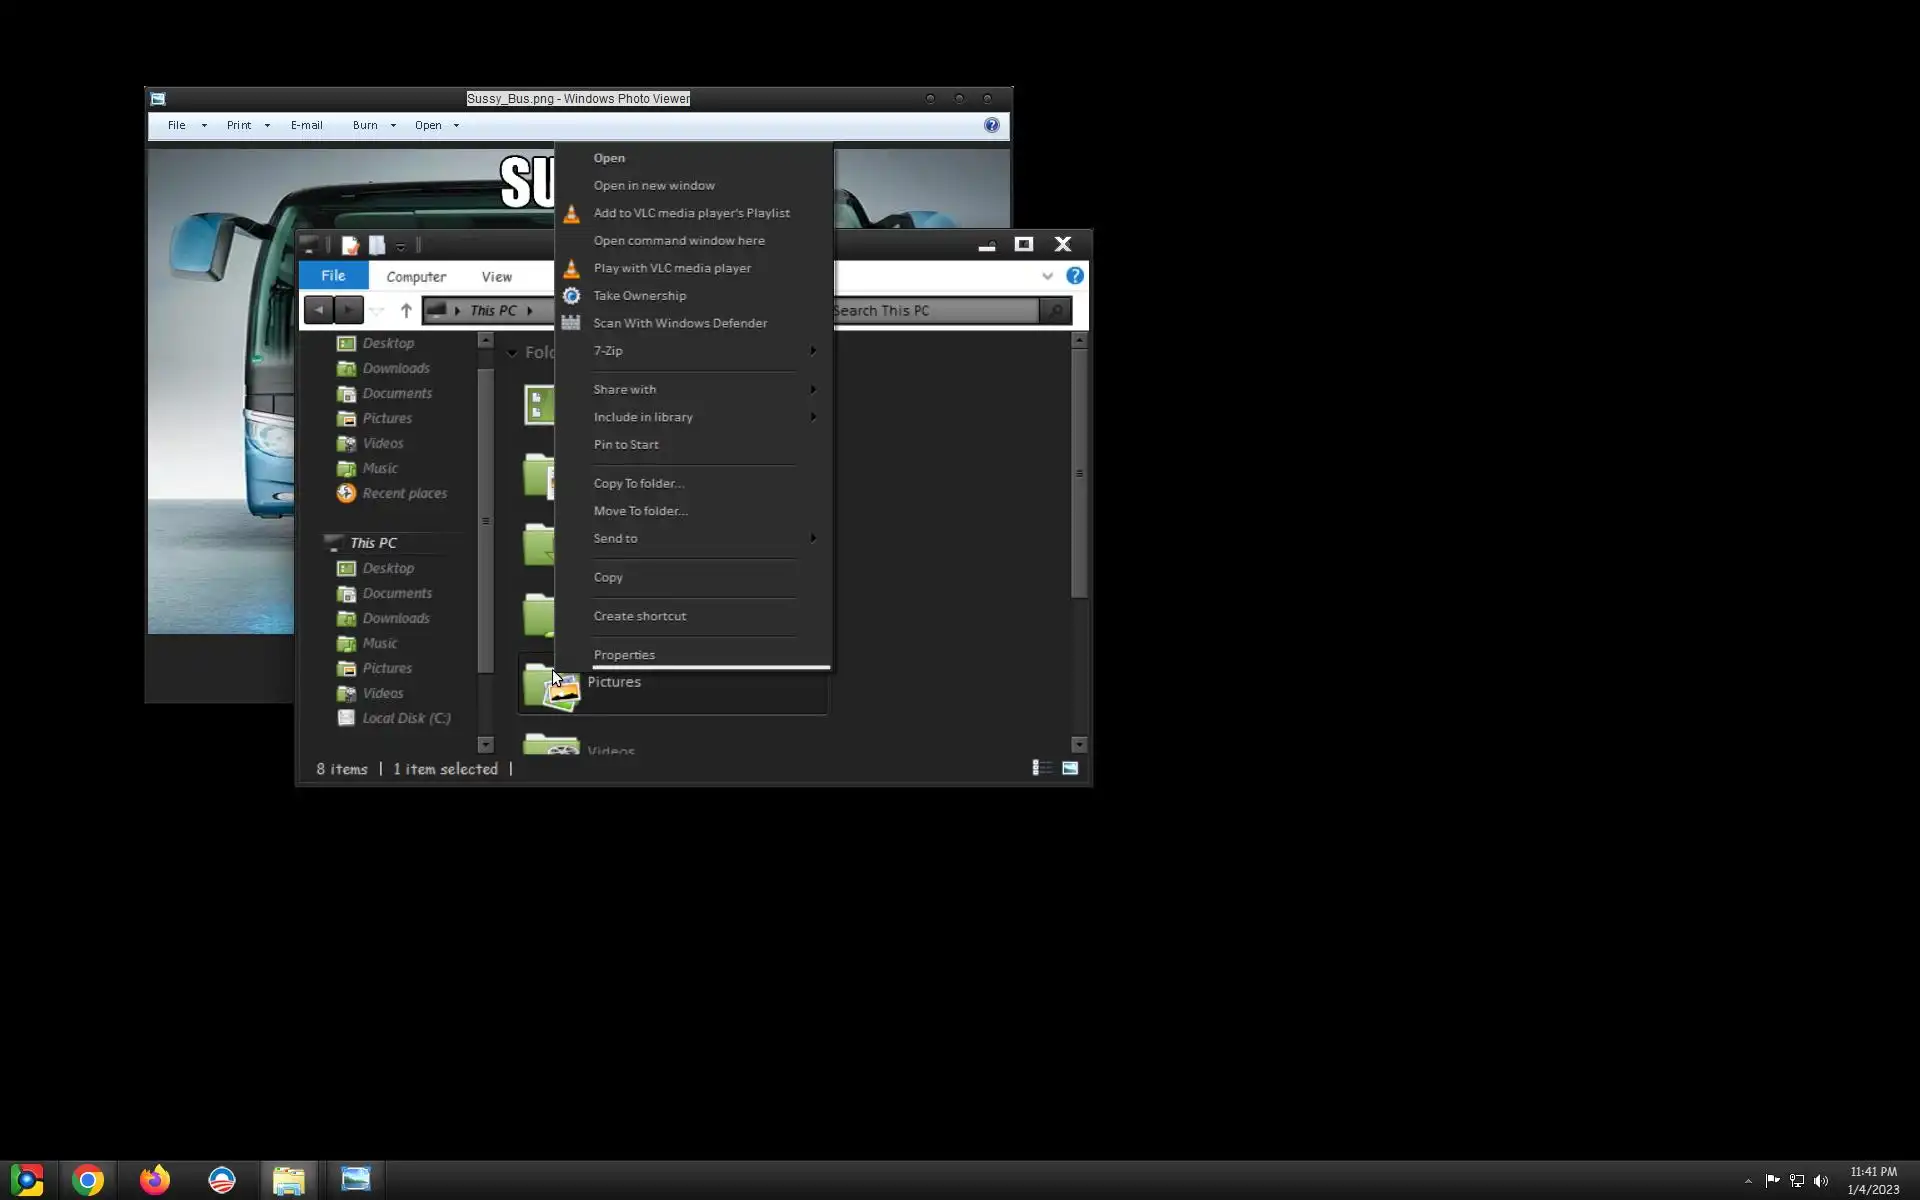1920x1200 pixels.
Task: Select Take Ownership in context menu
Action: [x=639, y=296]
